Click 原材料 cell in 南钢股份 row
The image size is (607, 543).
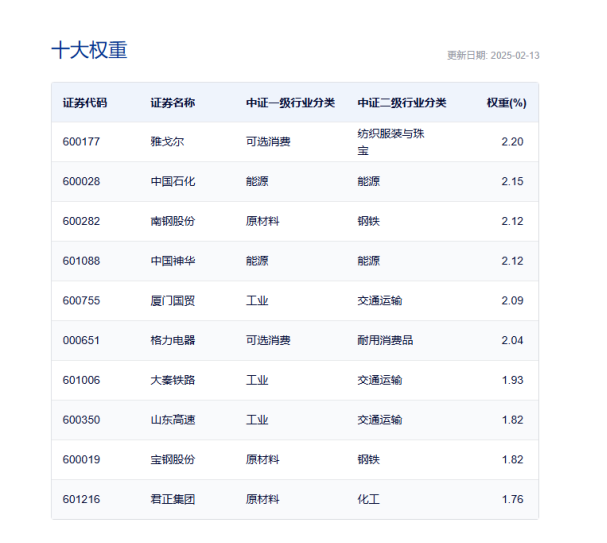(x=262, y=221)
